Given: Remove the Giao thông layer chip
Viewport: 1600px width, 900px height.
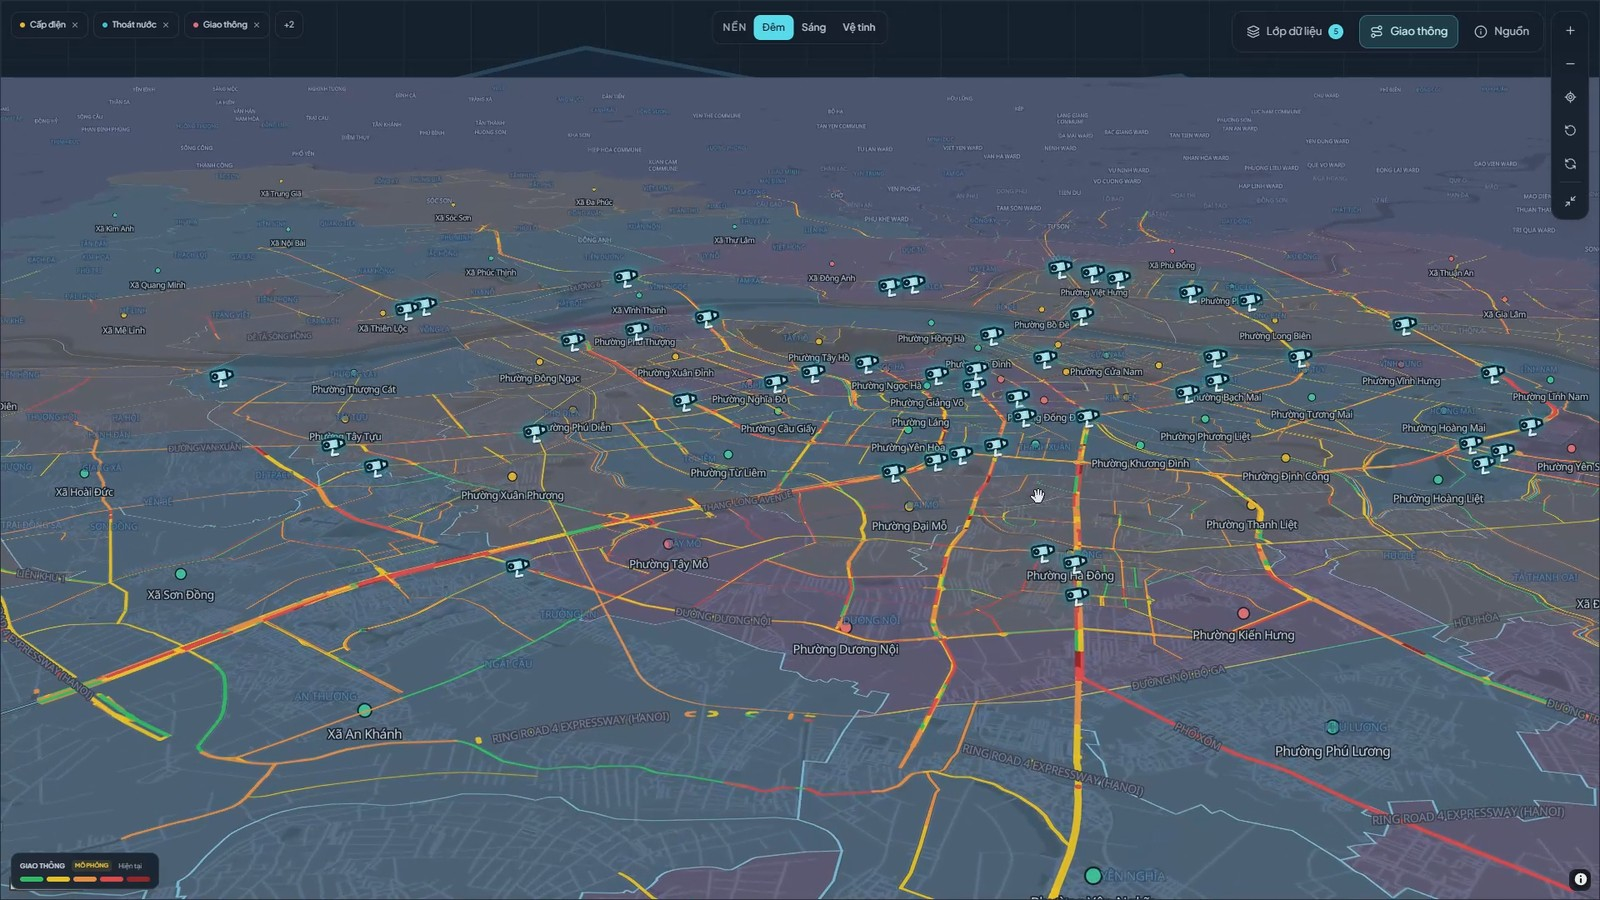Looking at the screenshot, I should point(257,25).
